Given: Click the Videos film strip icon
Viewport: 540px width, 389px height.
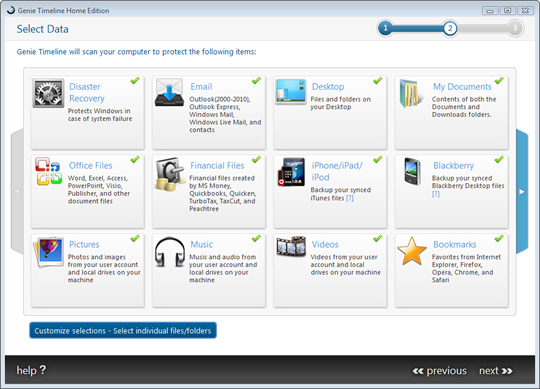Looking at the screenshot, I should click(291, 246).
